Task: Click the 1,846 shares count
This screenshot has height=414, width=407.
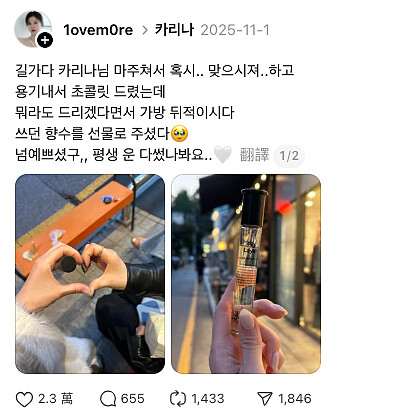Action: tap(295, 399)
